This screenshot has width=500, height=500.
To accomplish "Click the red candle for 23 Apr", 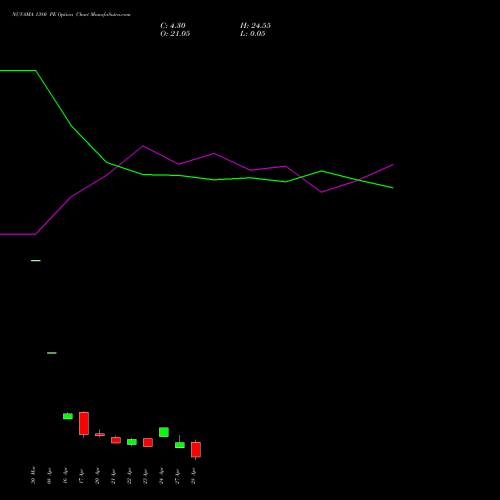I will click(x=148, y=442).
